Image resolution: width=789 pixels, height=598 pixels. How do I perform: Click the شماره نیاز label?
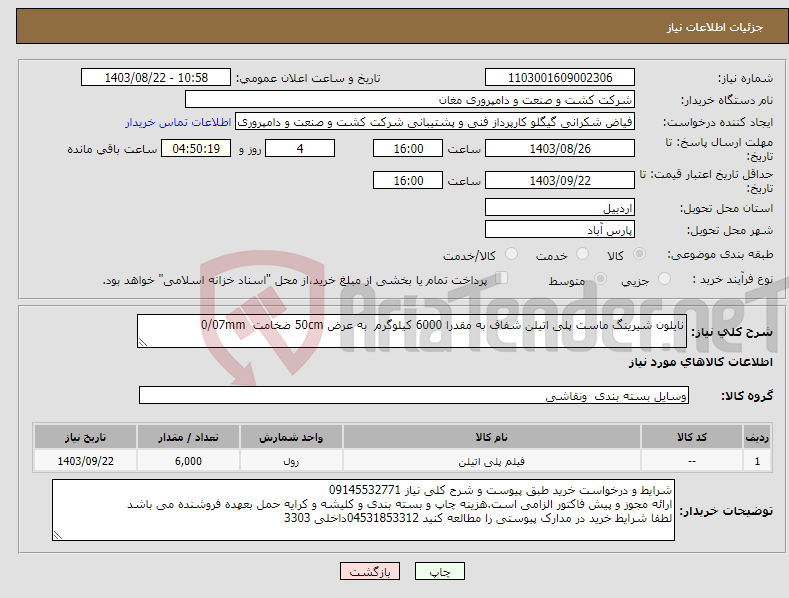coord(745,79)
